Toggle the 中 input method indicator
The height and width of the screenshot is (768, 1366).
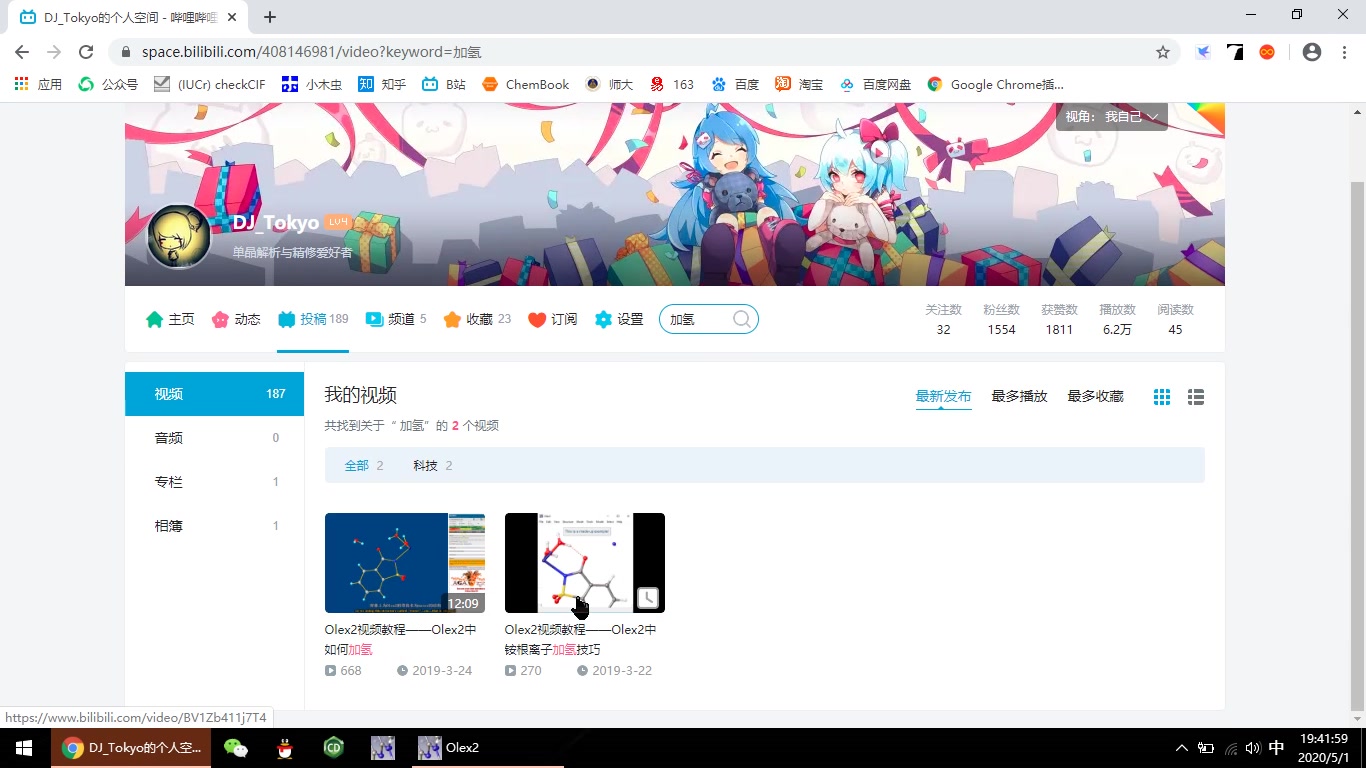pyautogui.click(x=1276, y=748)
